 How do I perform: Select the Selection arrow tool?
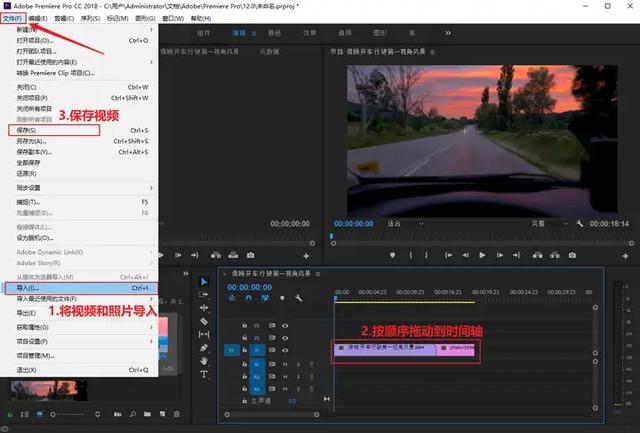[x=204, y=281]
